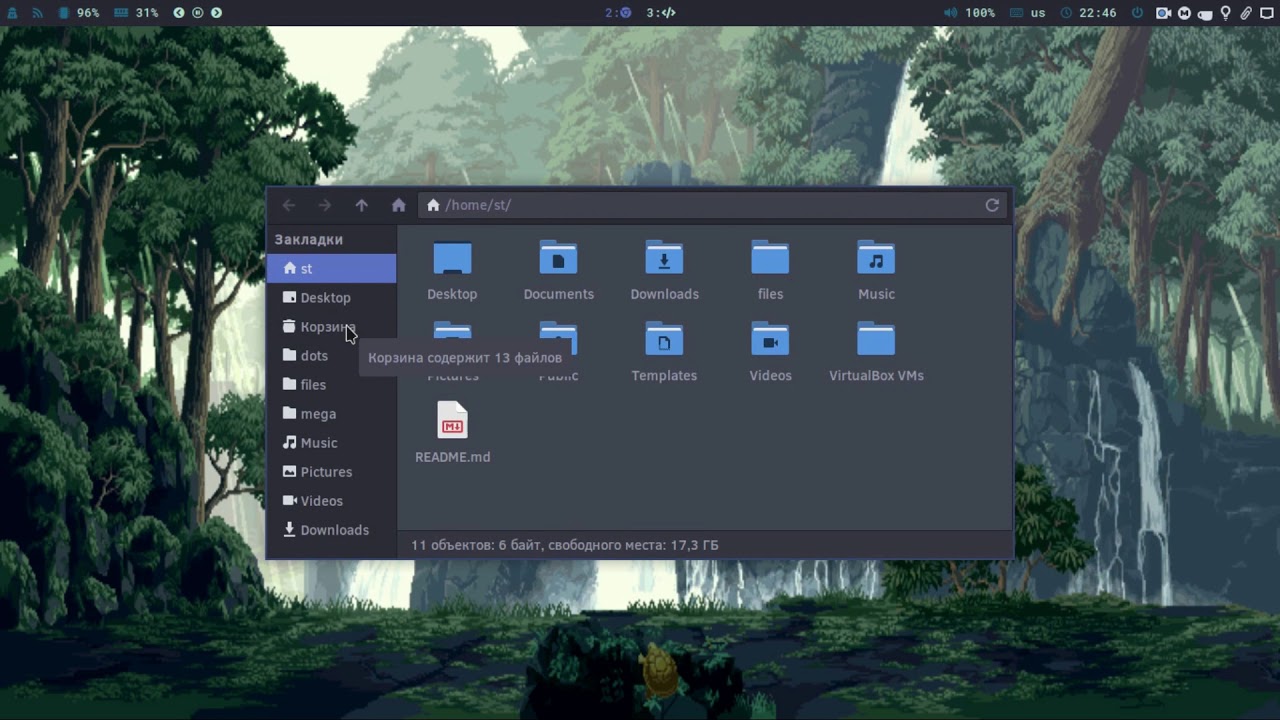Click the volume indicator in top bar
Viewport: 1280px width, 720px height.
coord(969,13)
